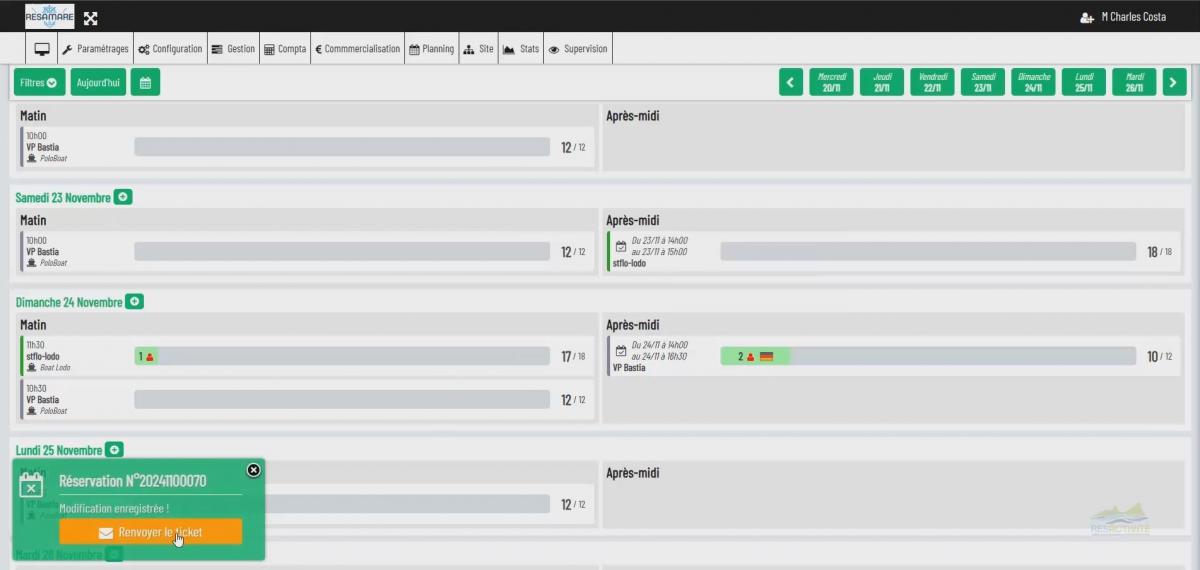
Task: Open the Planning menu
Action: [x=431, y=49]
